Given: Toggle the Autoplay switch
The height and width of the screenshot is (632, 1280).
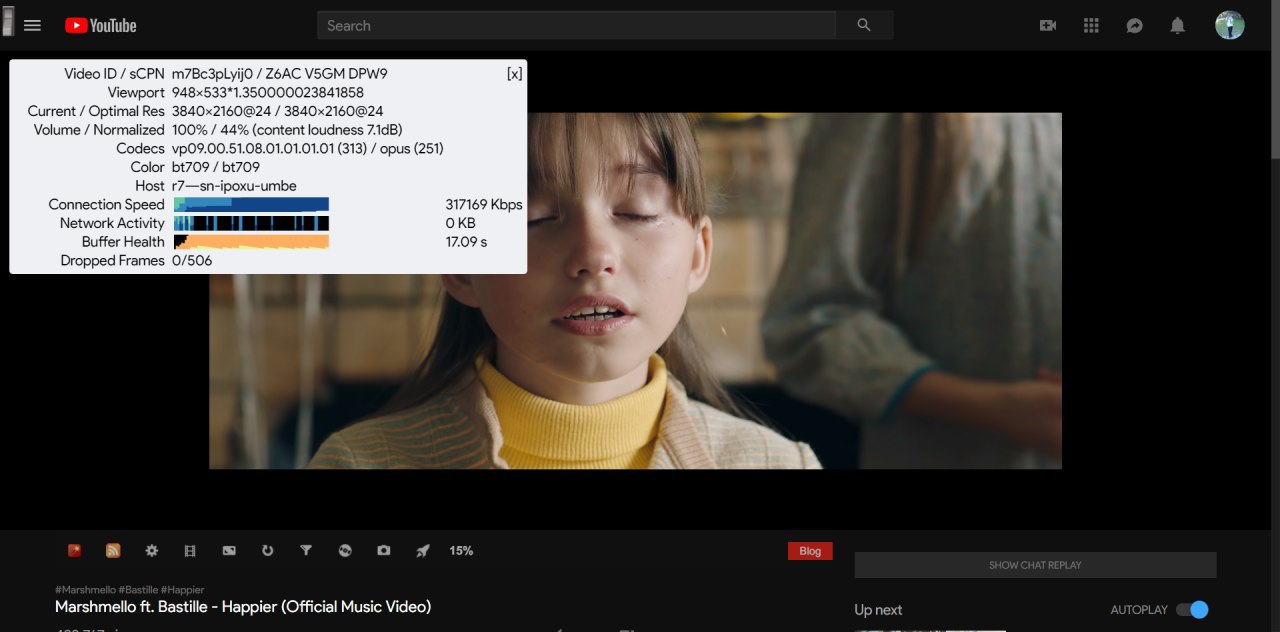Looking at the screenshot, I should 1192,610.
